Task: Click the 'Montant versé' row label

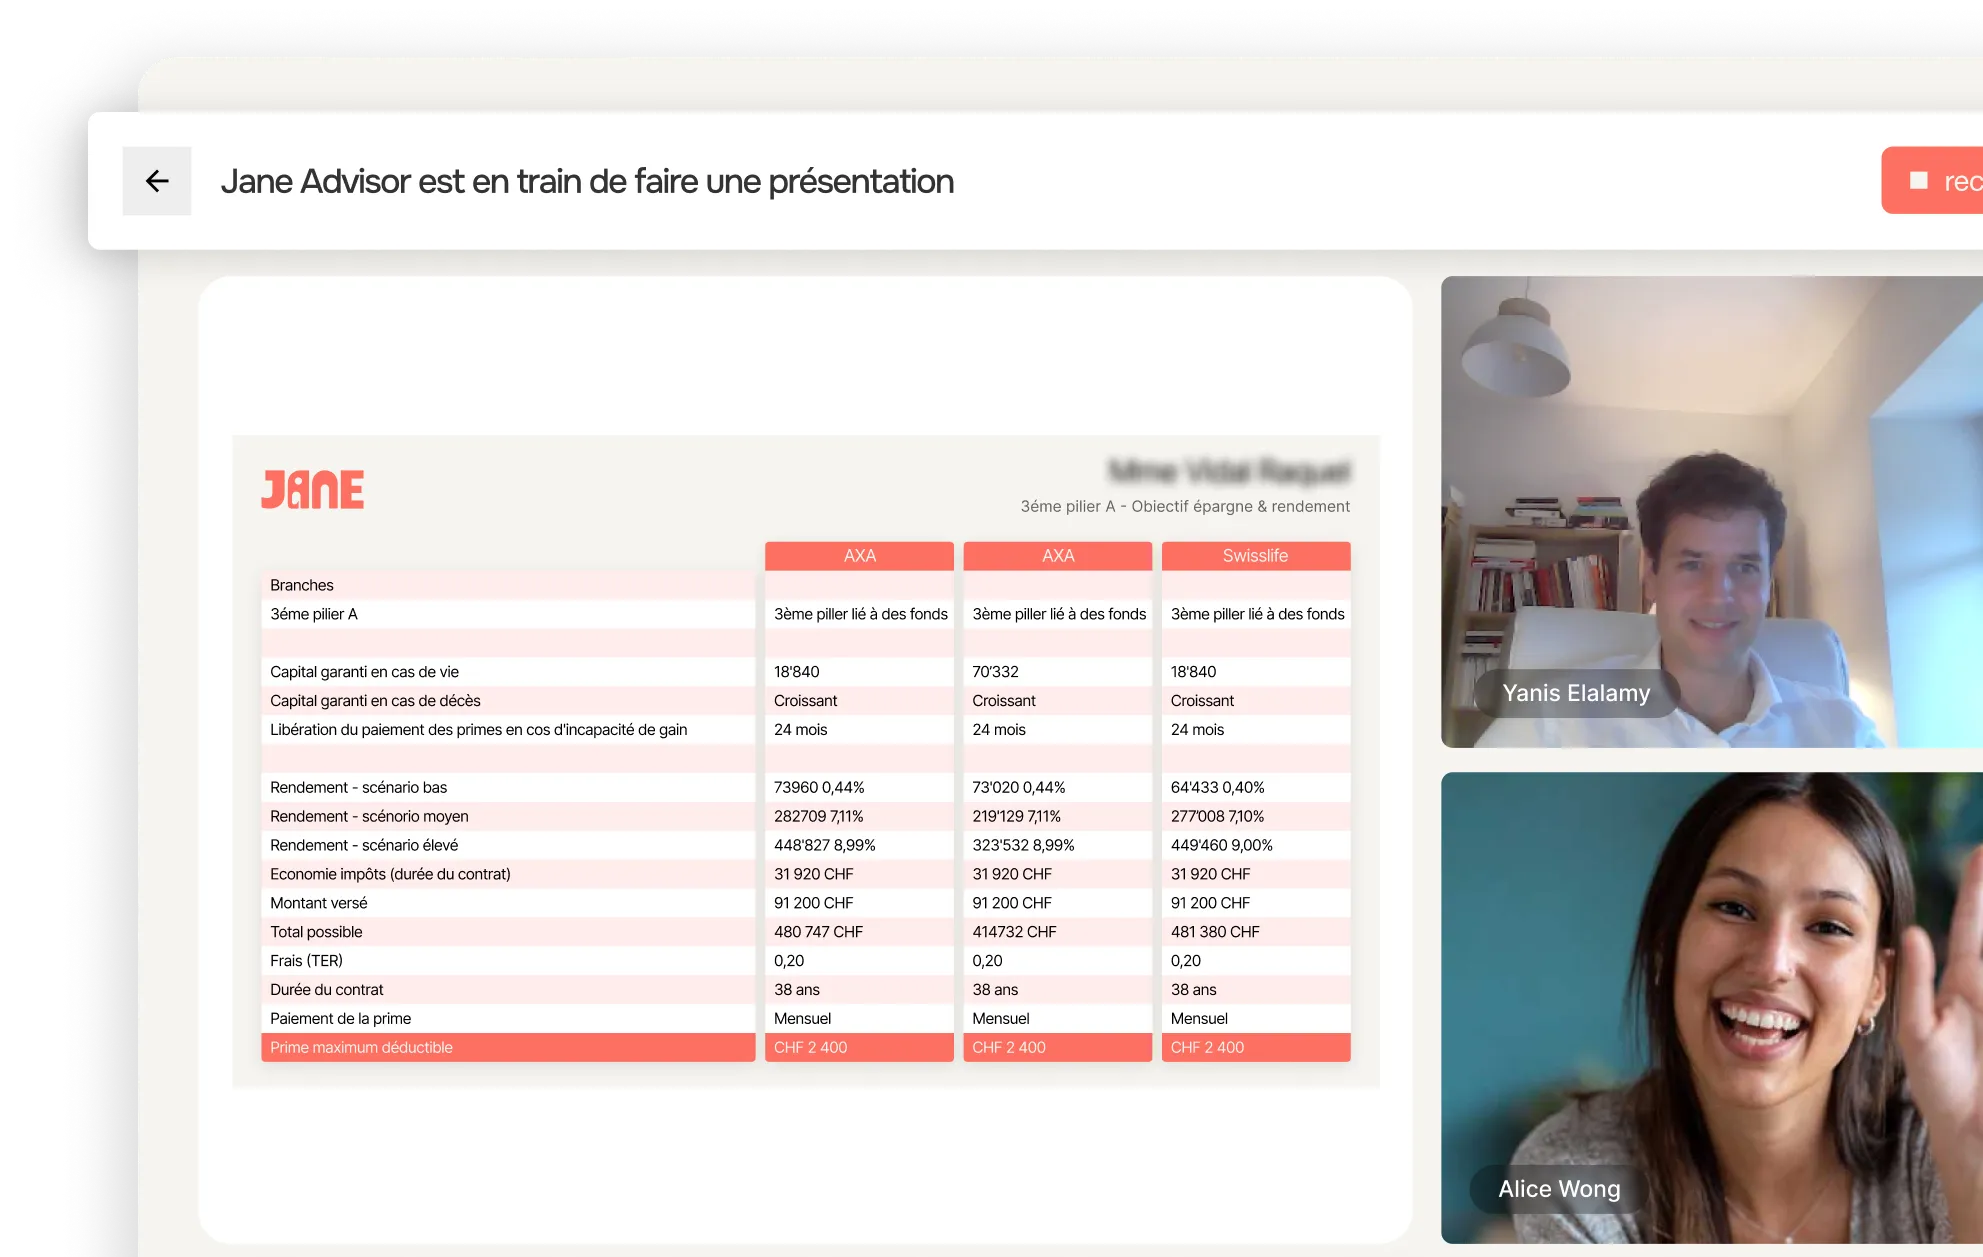Action: tap(319, 904)
